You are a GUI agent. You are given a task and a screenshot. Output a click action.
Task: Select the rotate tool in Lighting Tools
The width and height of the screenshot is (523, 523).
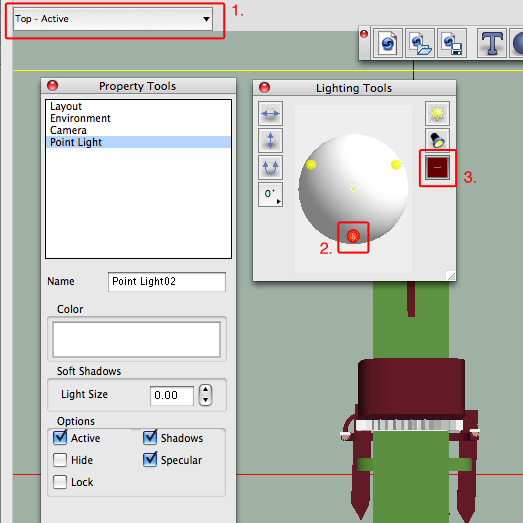point(270,167)
